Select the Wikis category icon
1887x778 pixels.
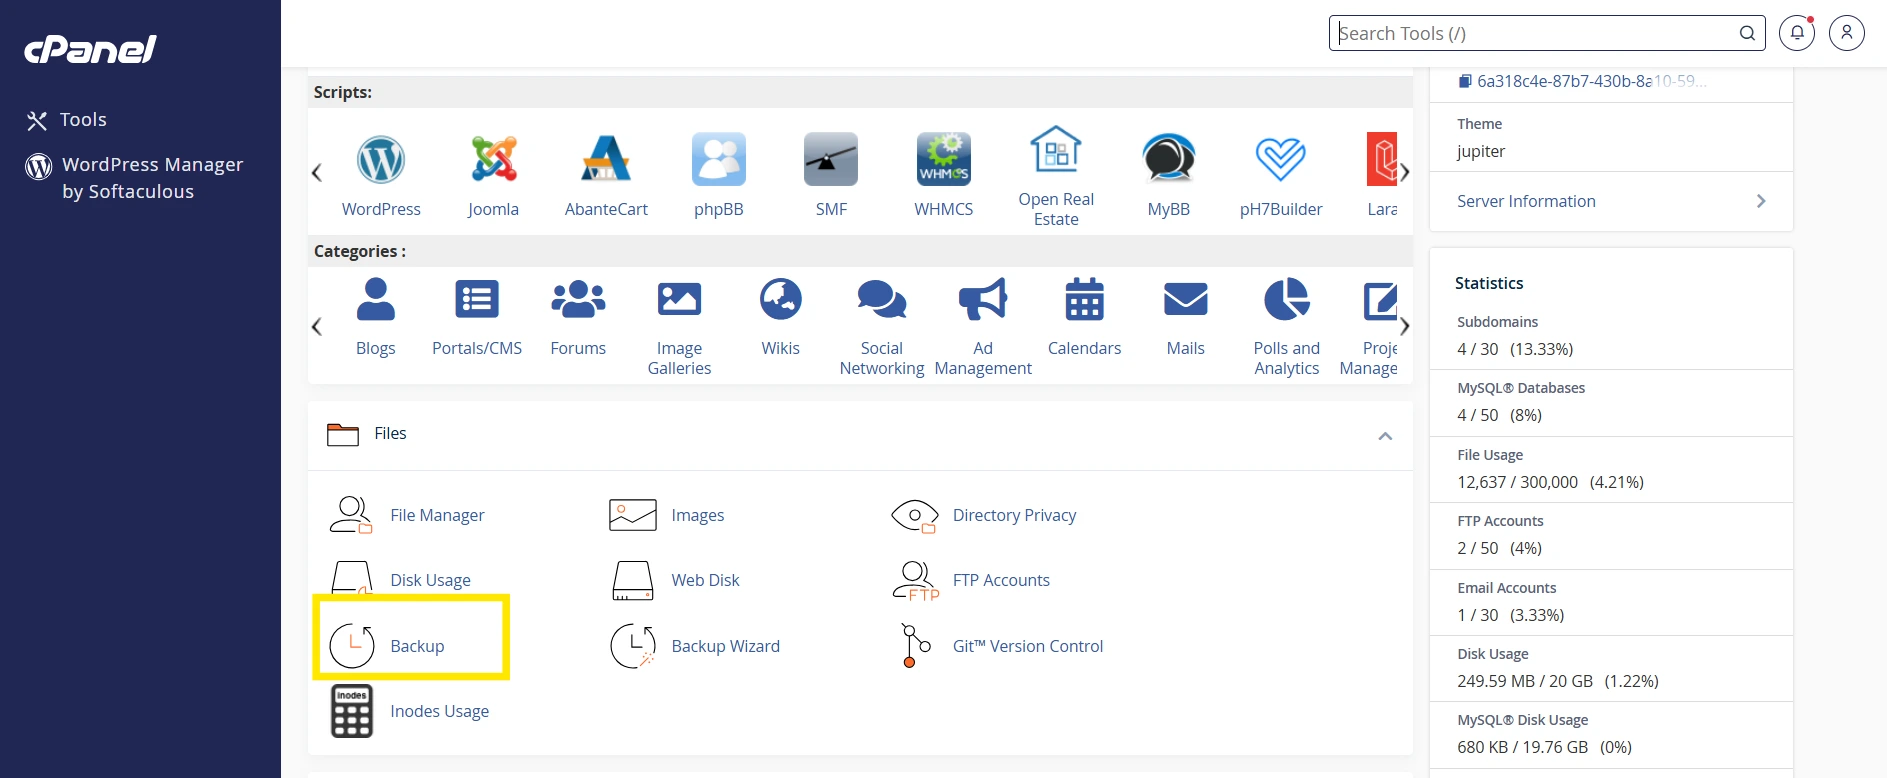point(781,299)
